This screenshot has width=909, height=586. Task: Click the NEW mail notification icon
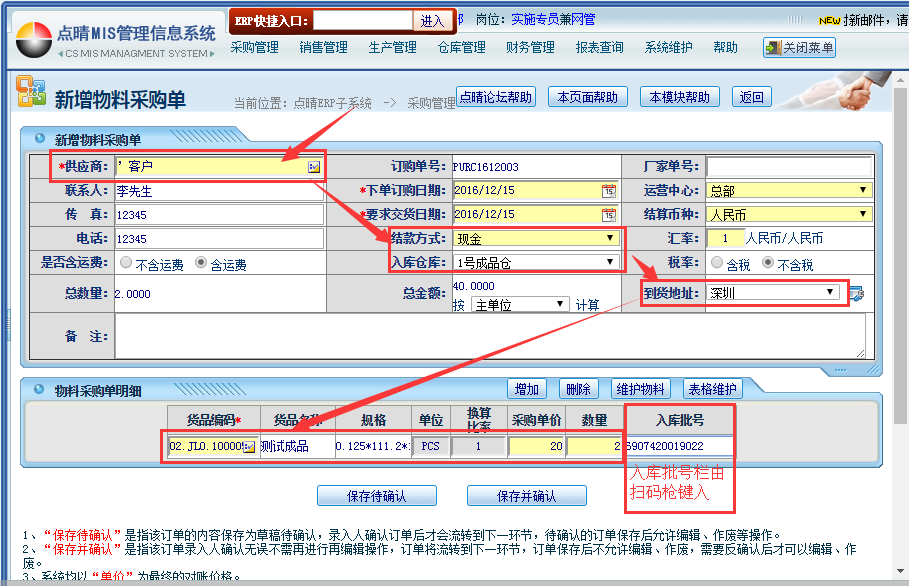tap(829, 20)
